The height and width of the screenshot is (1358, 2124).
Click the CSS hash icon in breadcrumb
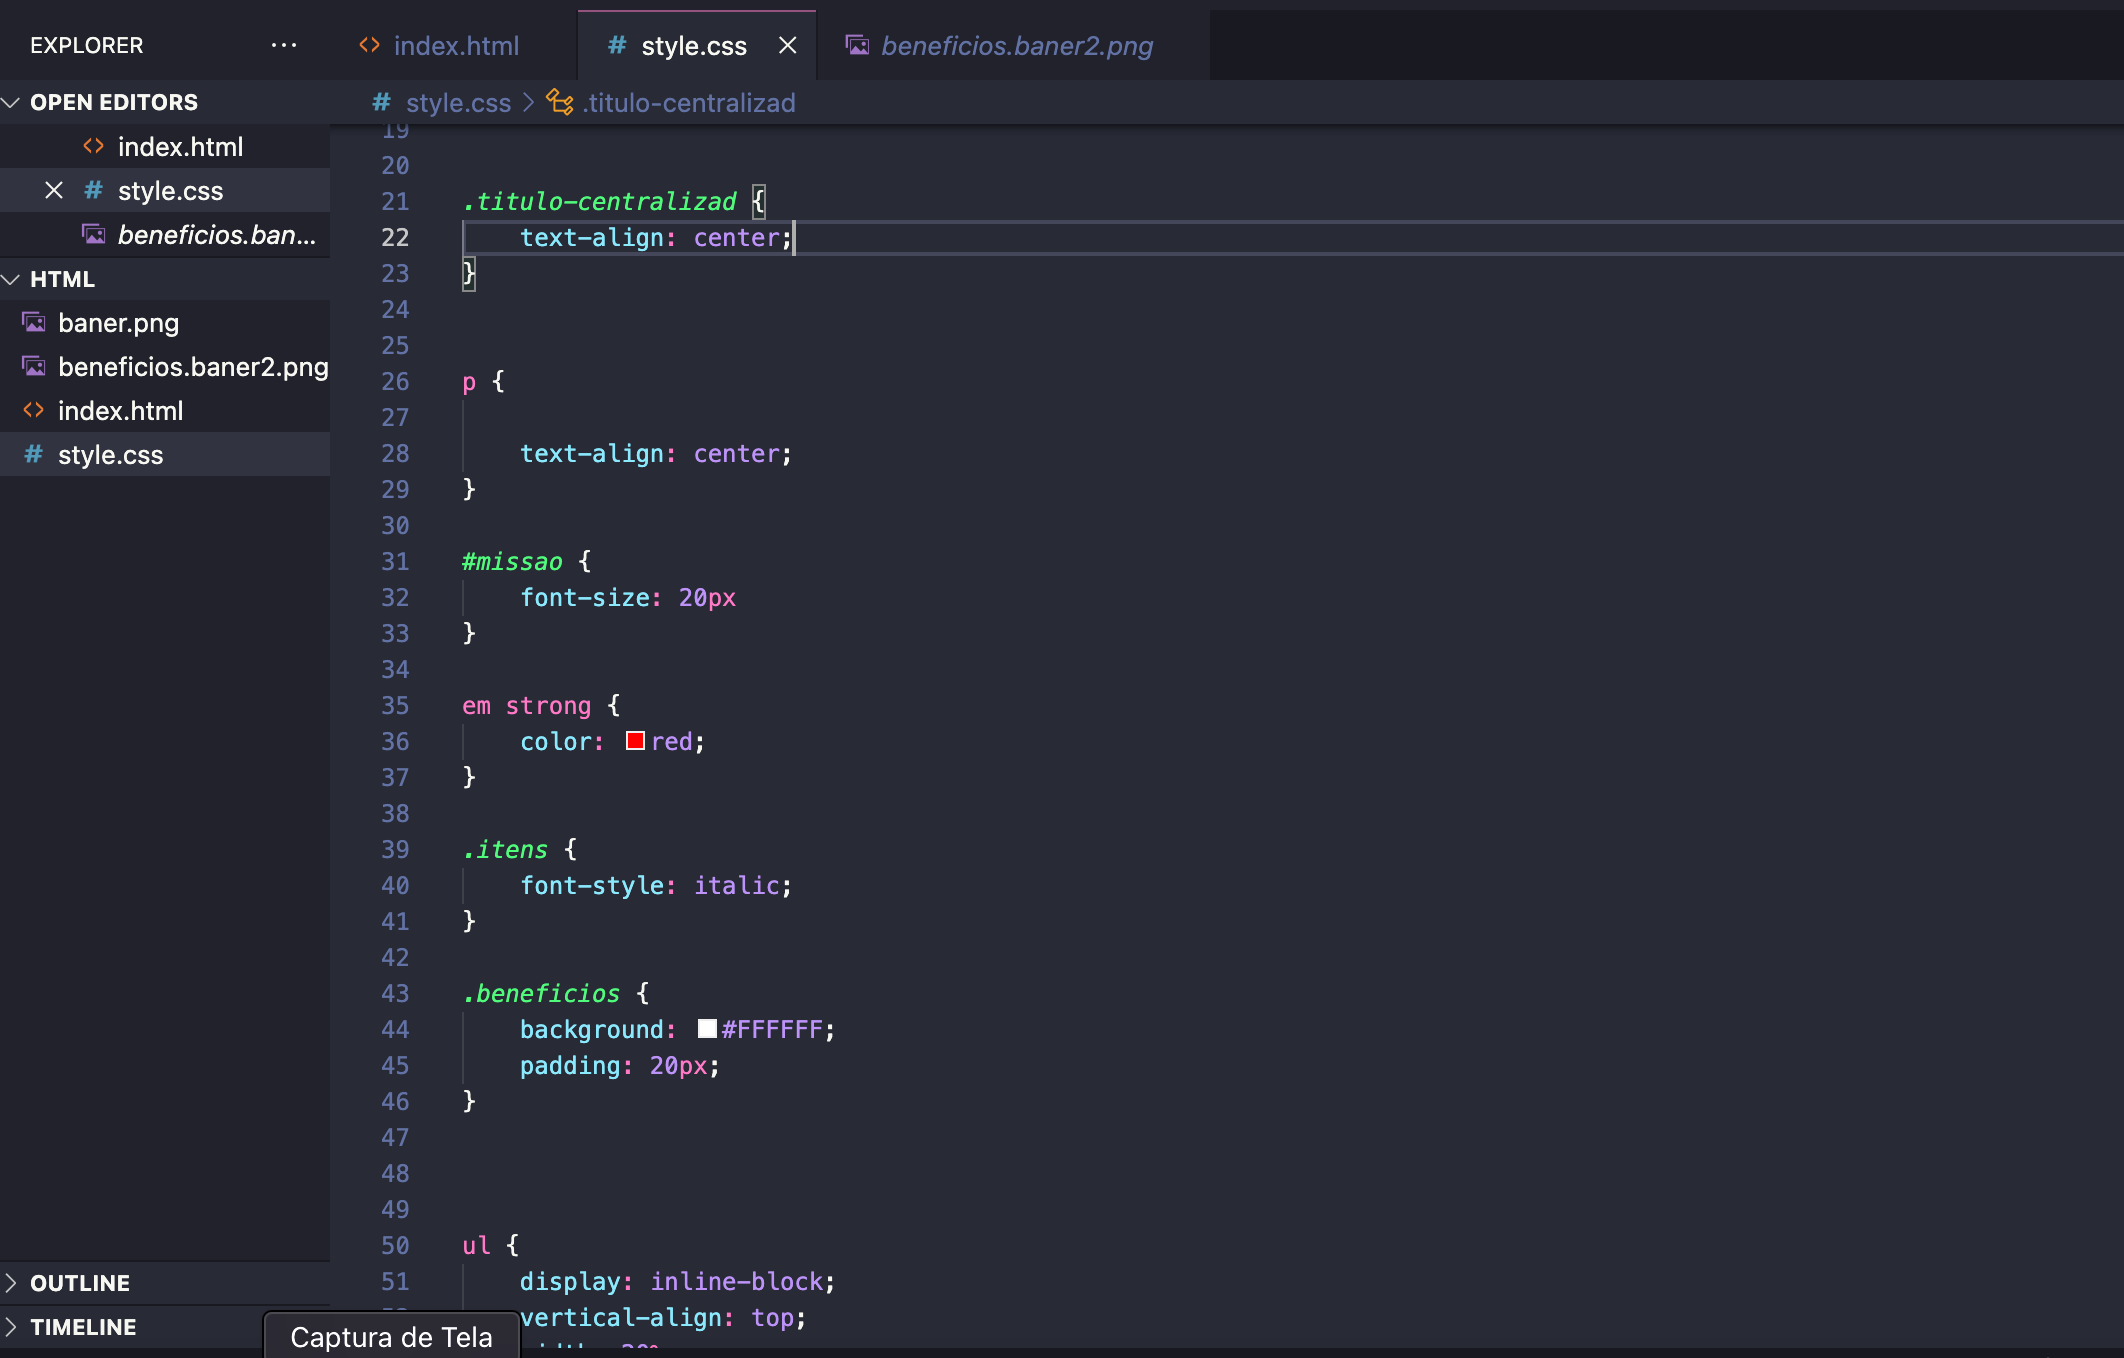click(381, 102)
